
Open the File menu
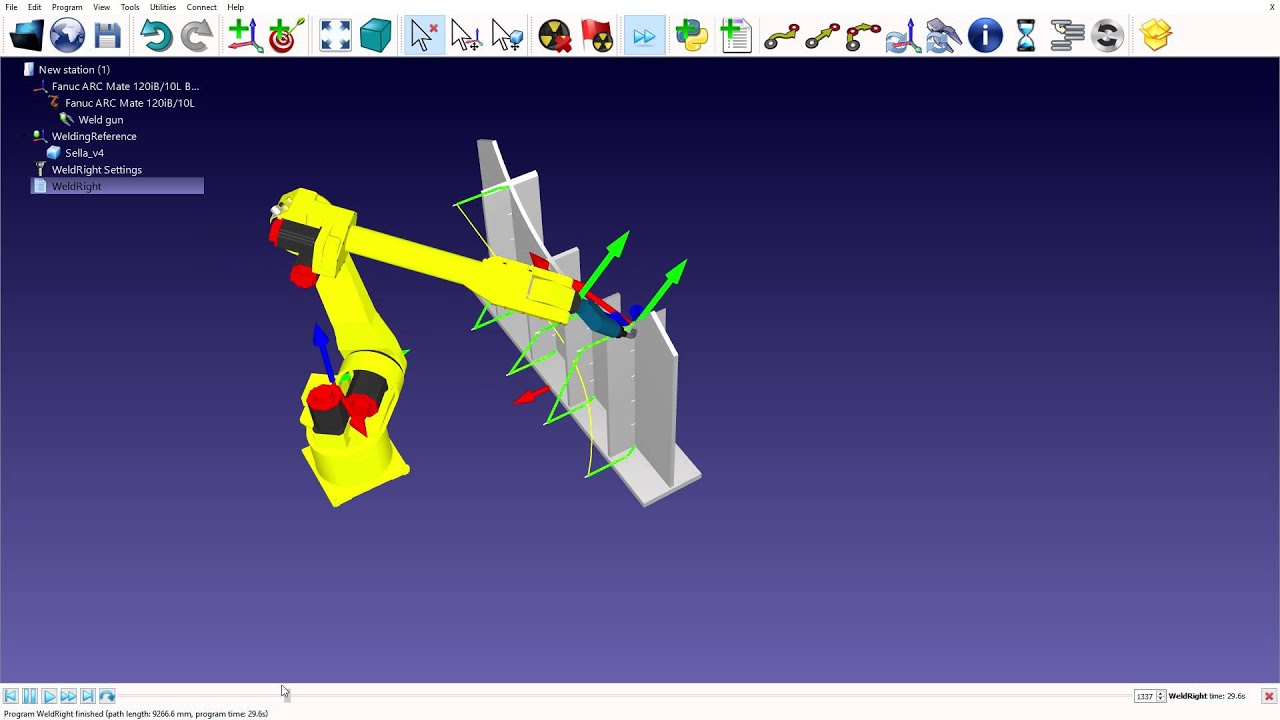[11, 7]
